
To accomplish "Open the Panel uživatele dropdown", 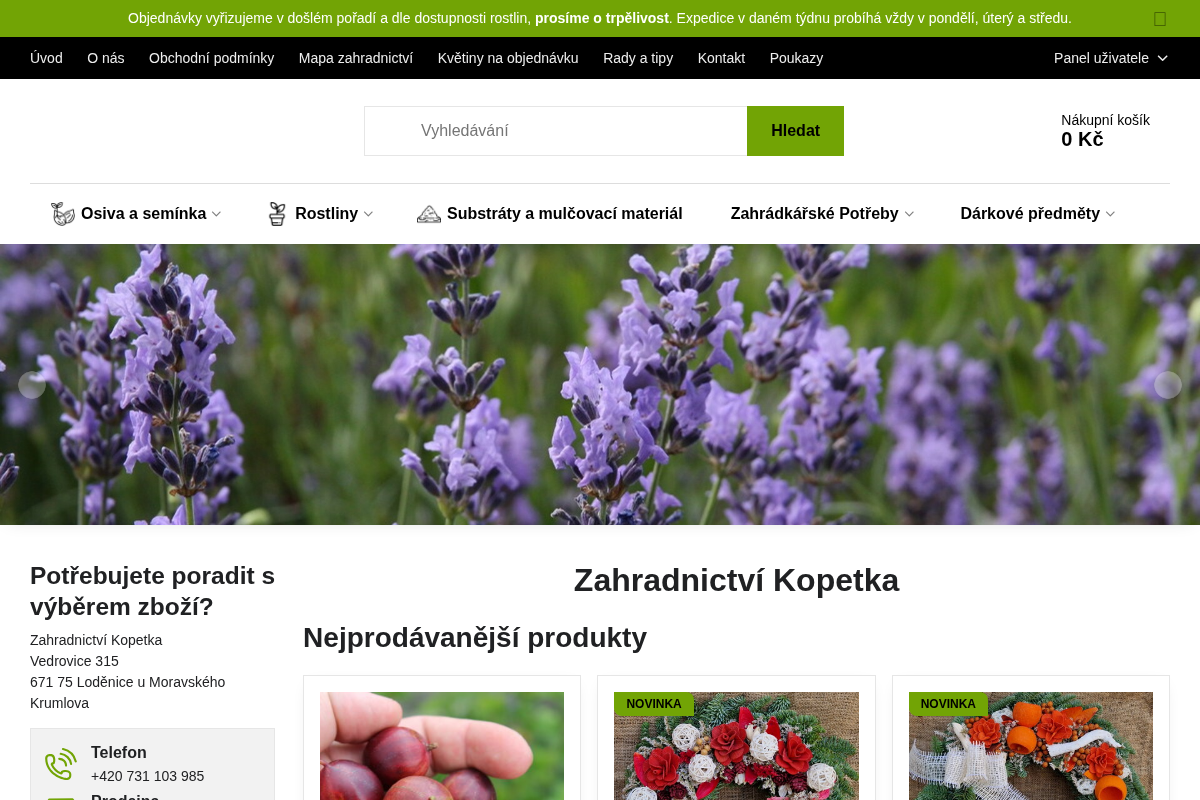I will coord(1111,58).
